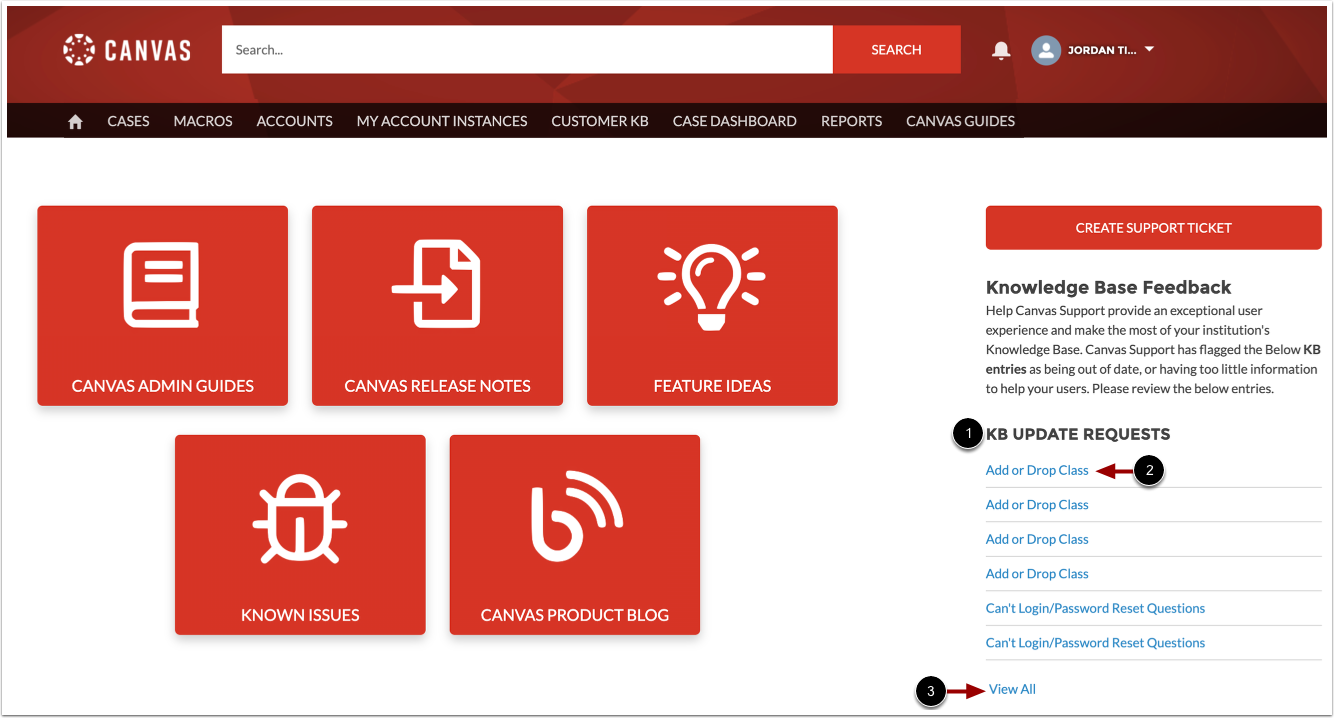Click the document arrow icon on Release Notes
Image resolution: width=1334 pixels, height=718 pixels.
(437, 284)
